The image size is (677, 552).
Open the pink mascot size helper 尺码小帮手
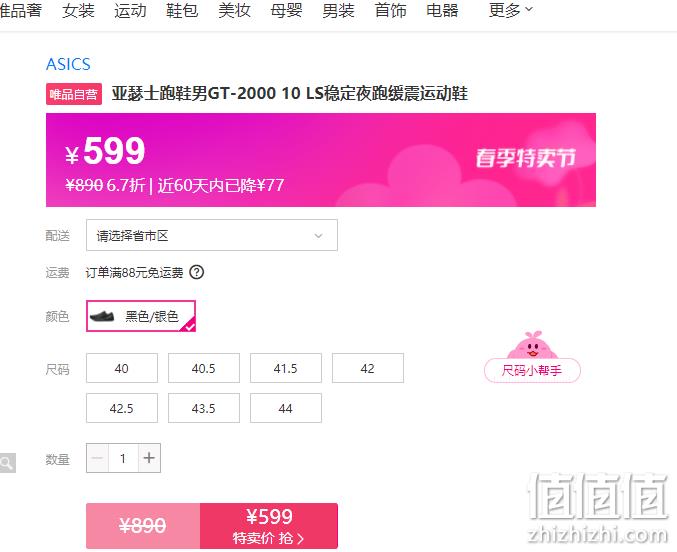pyautogui.click(x=532, y=357)
